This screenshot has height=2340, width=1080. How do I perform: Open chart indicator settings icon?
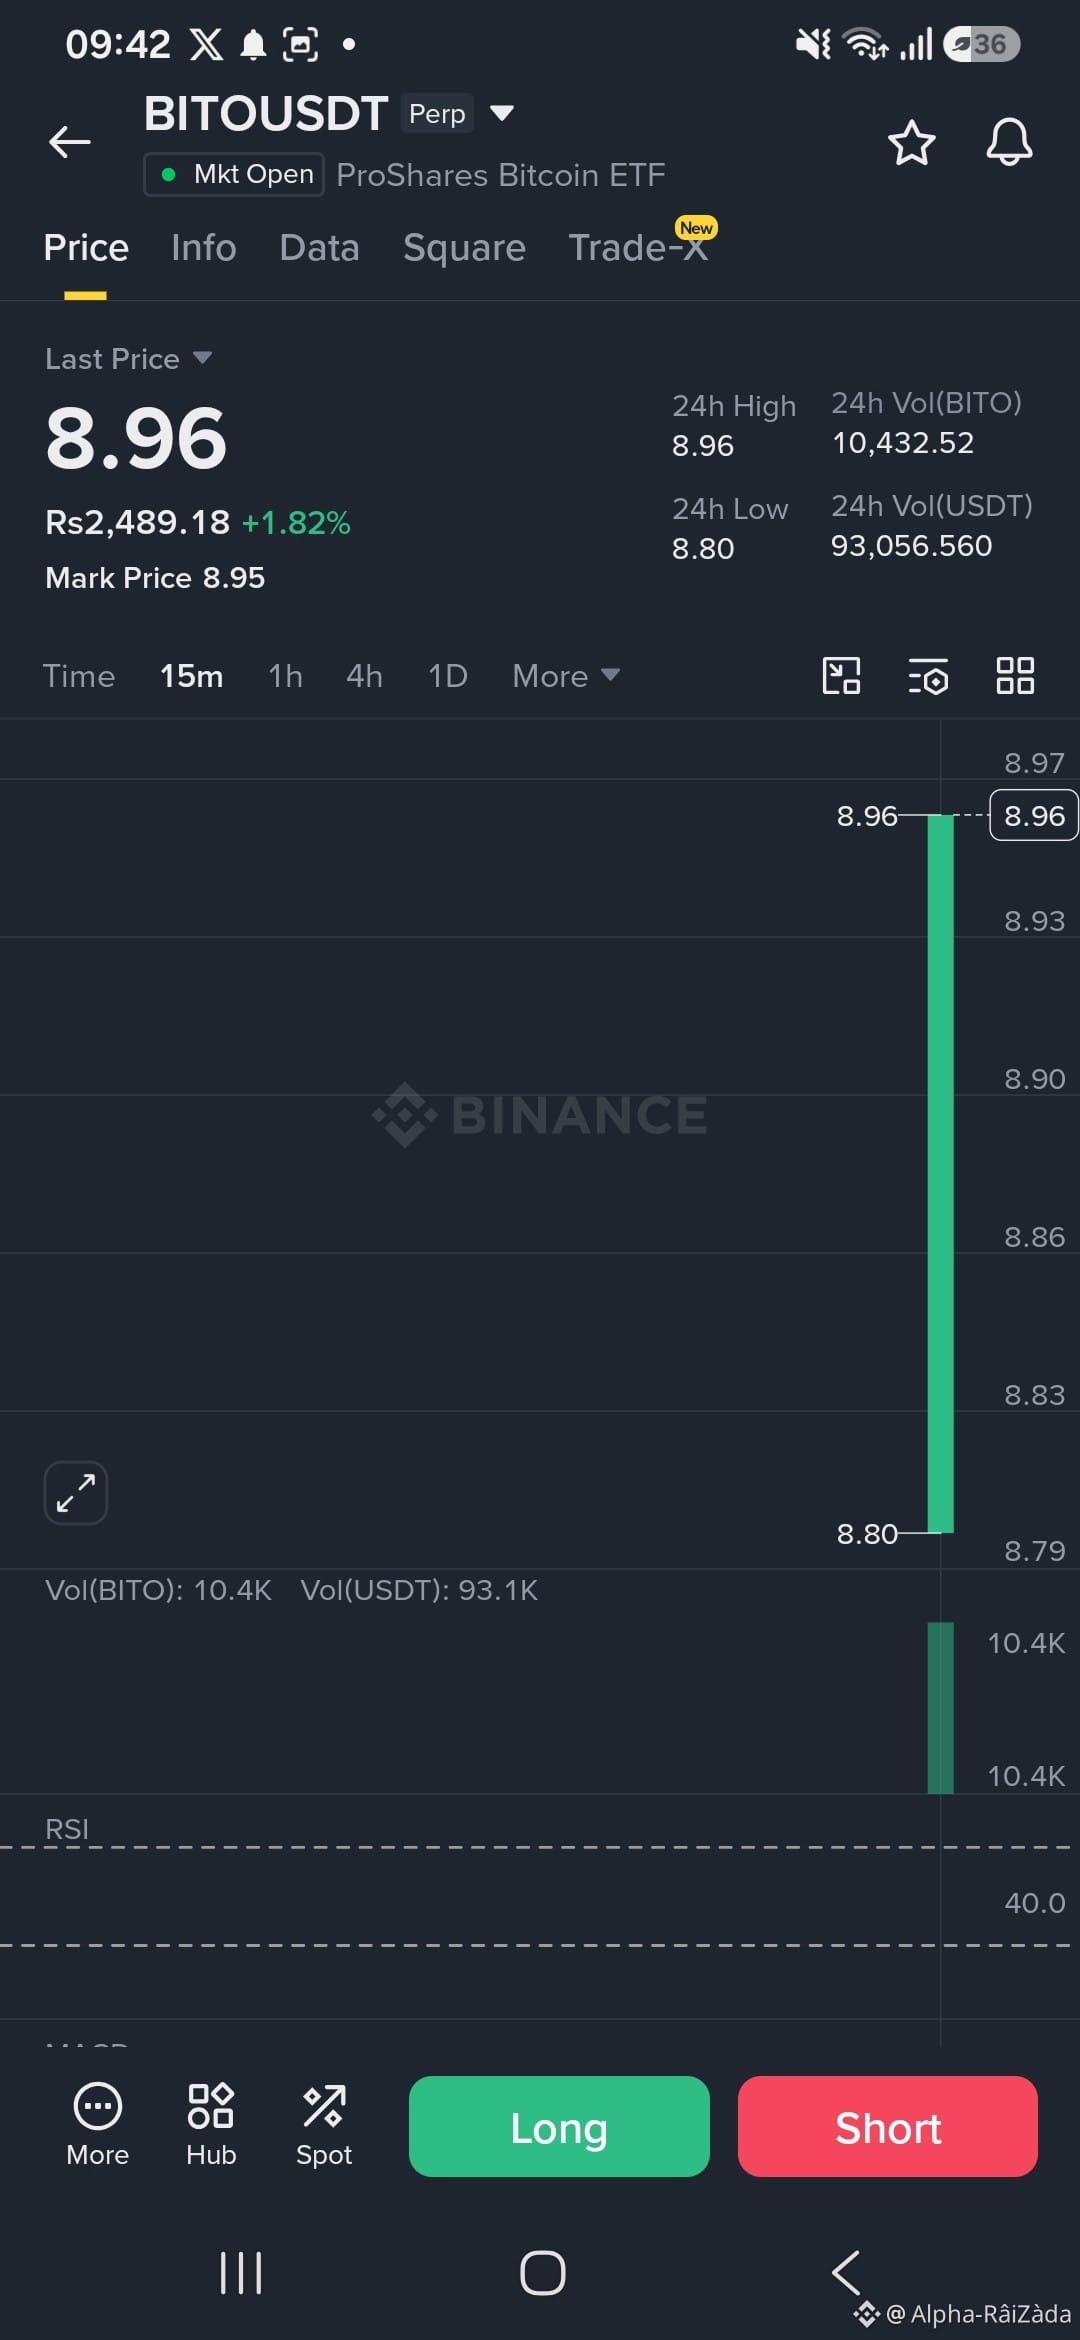928,676
